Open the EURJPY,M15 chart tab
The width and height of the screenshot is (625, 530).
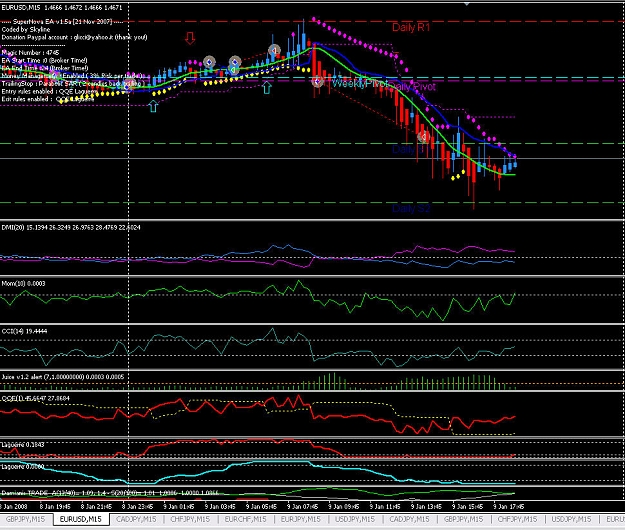click(x=301, y=519)
